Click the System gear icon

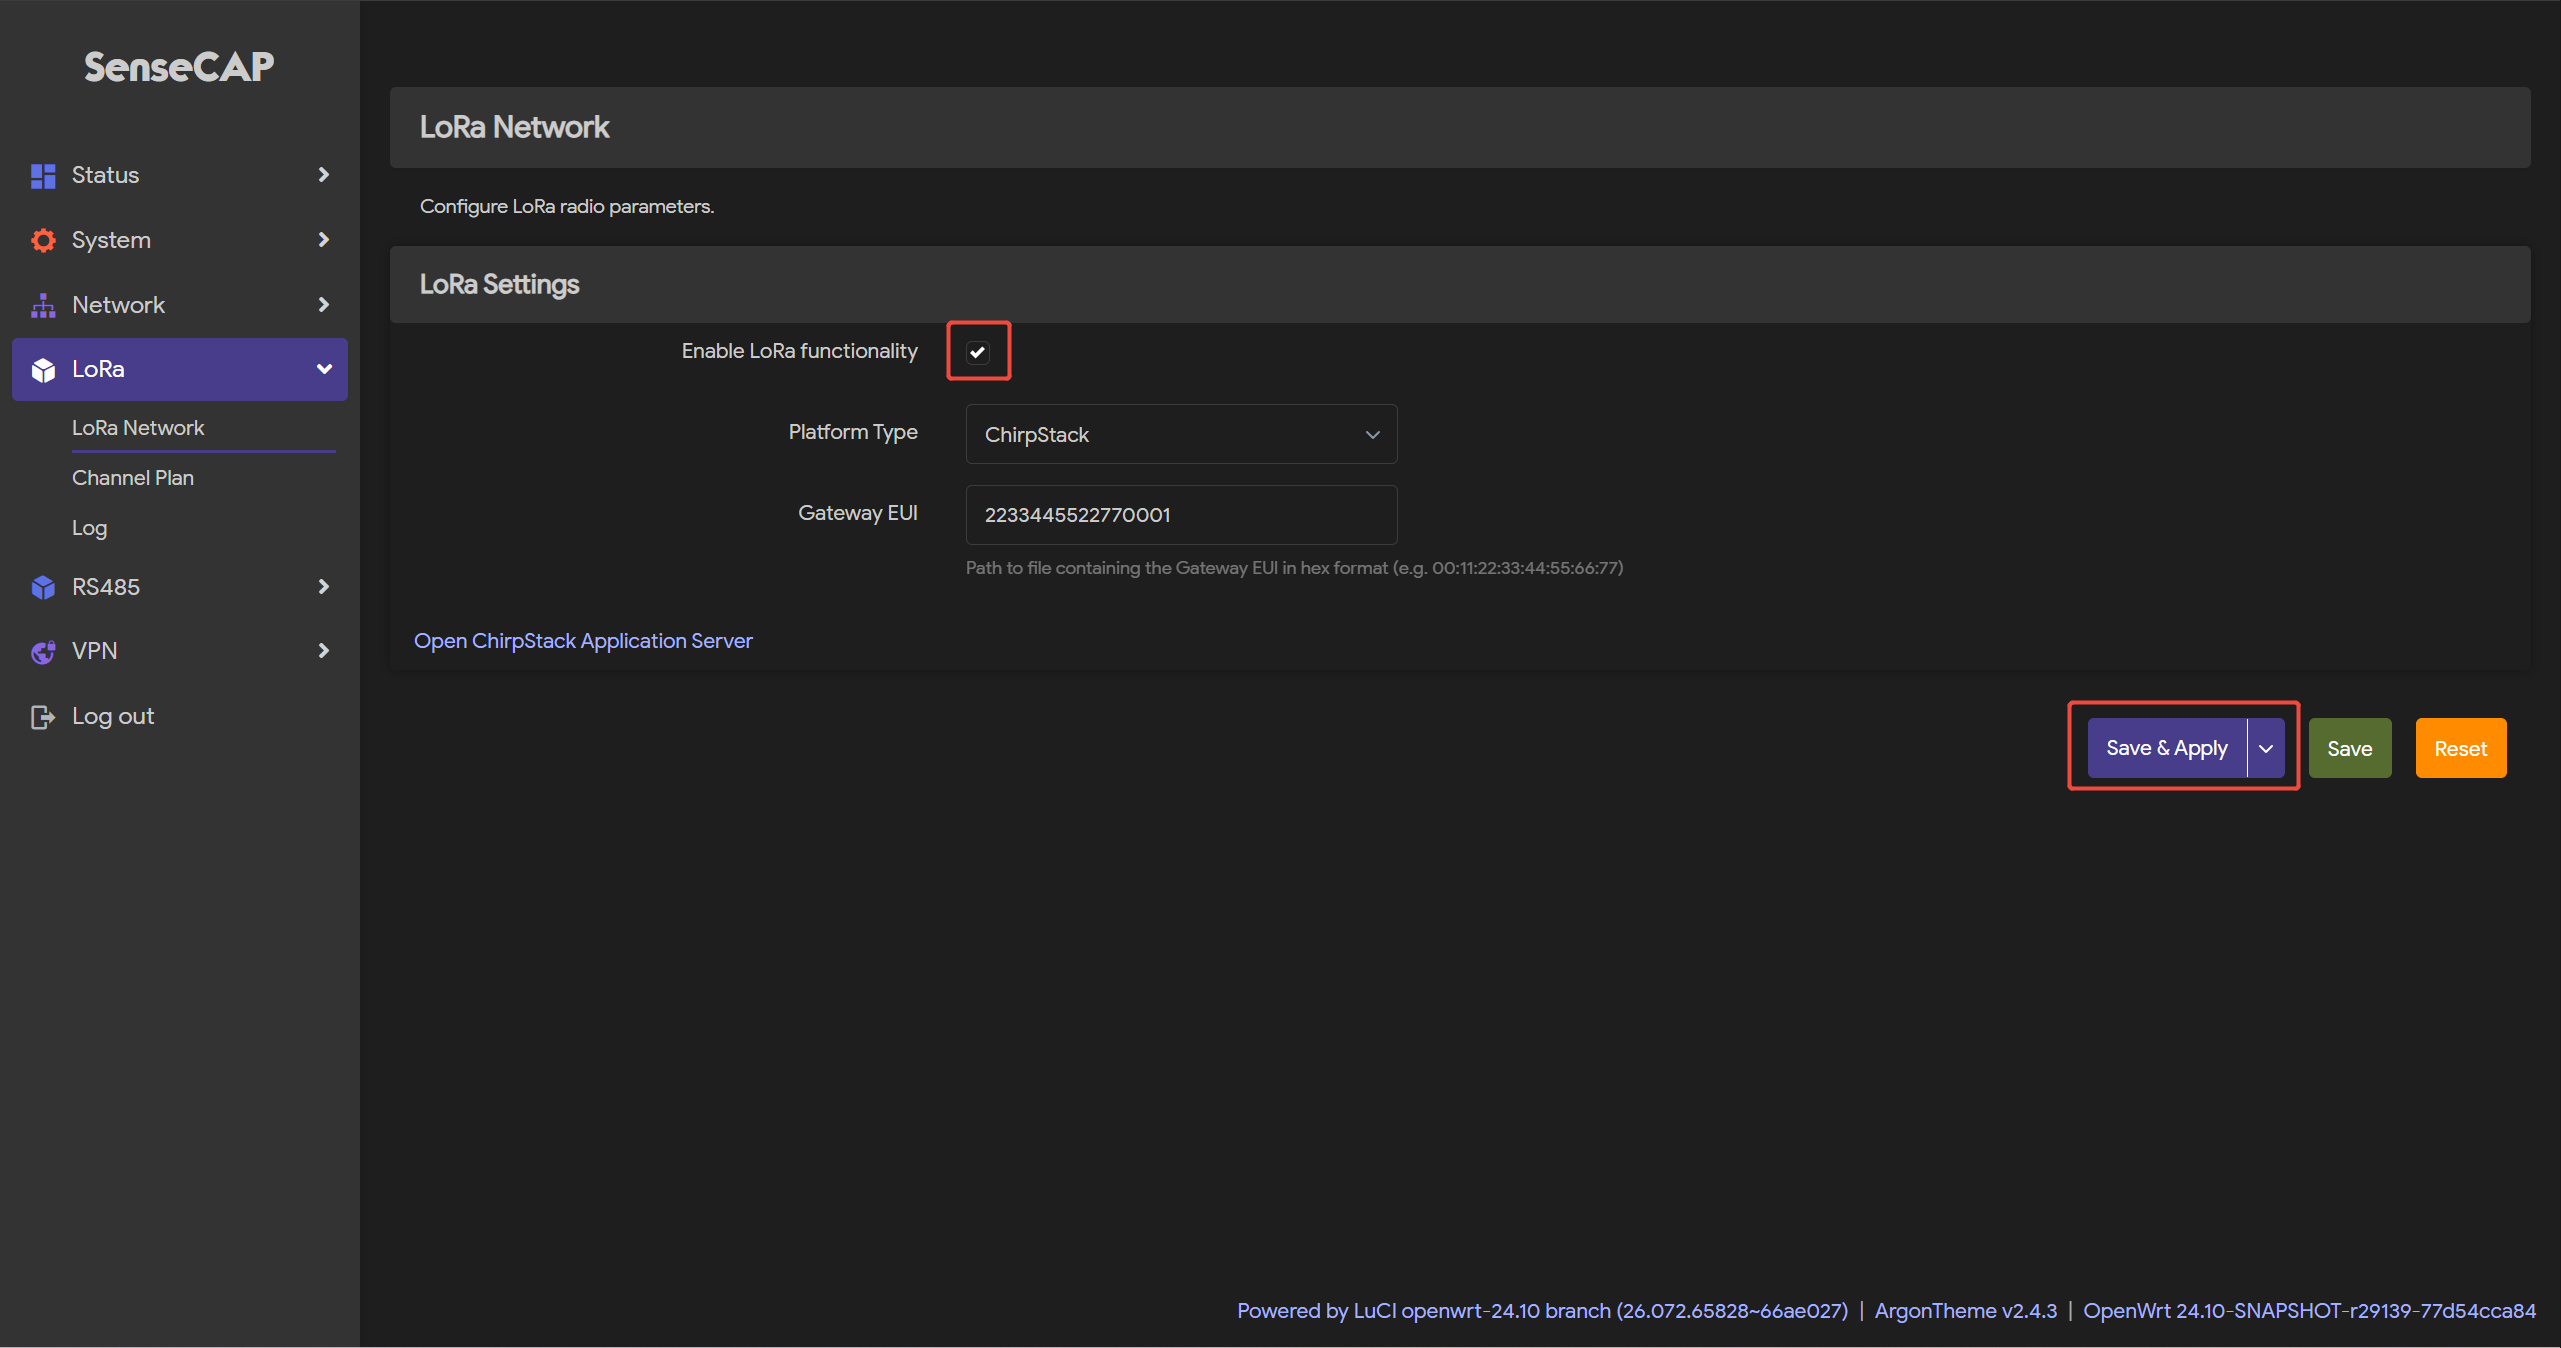tap(43, 240)
